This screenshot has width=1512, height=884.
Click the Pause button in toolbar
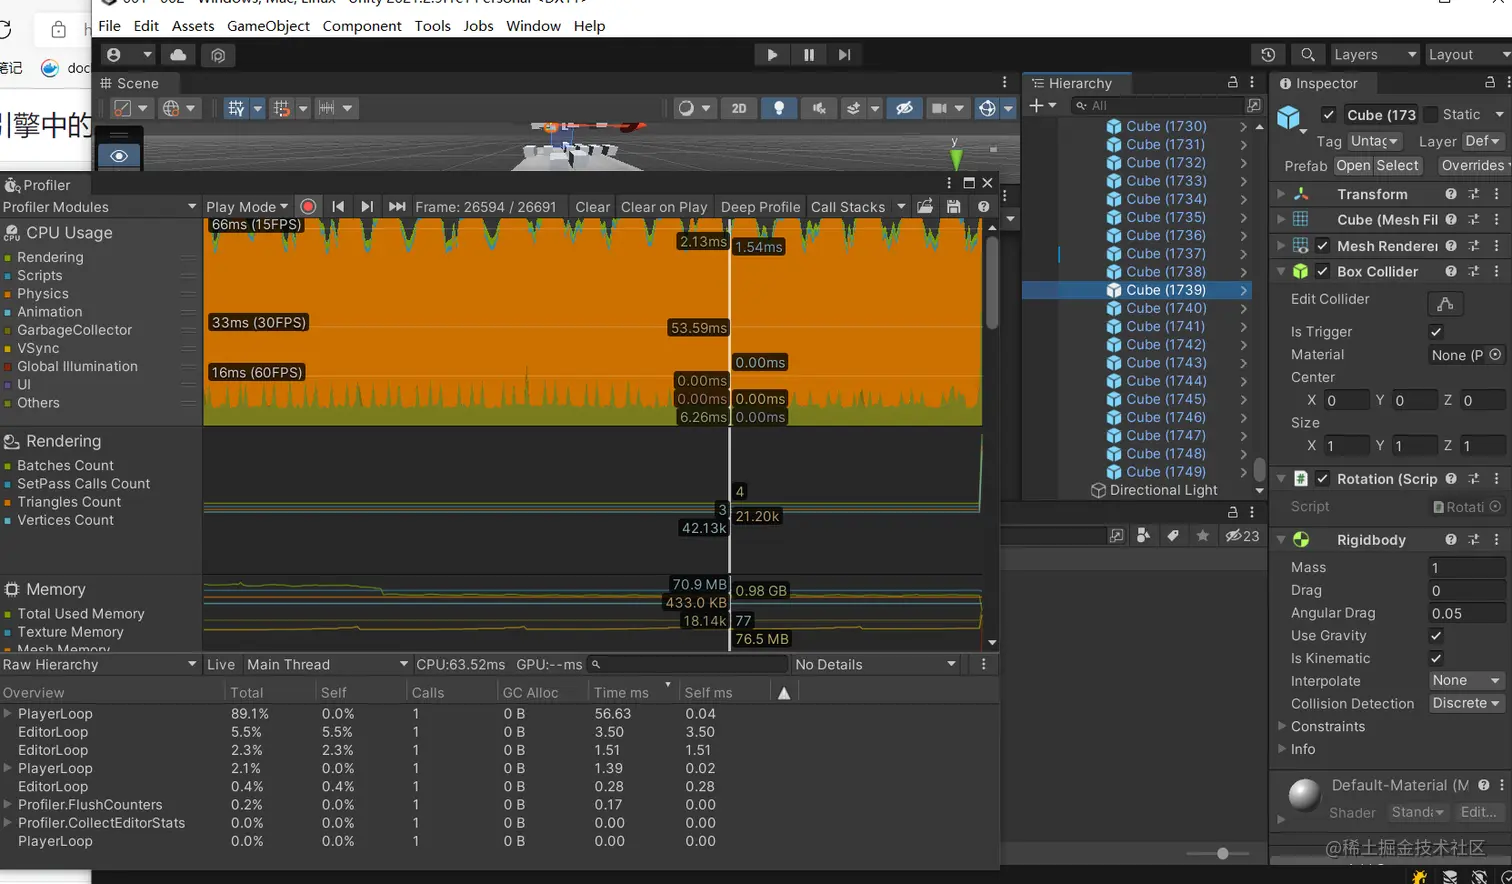[808, 55]
